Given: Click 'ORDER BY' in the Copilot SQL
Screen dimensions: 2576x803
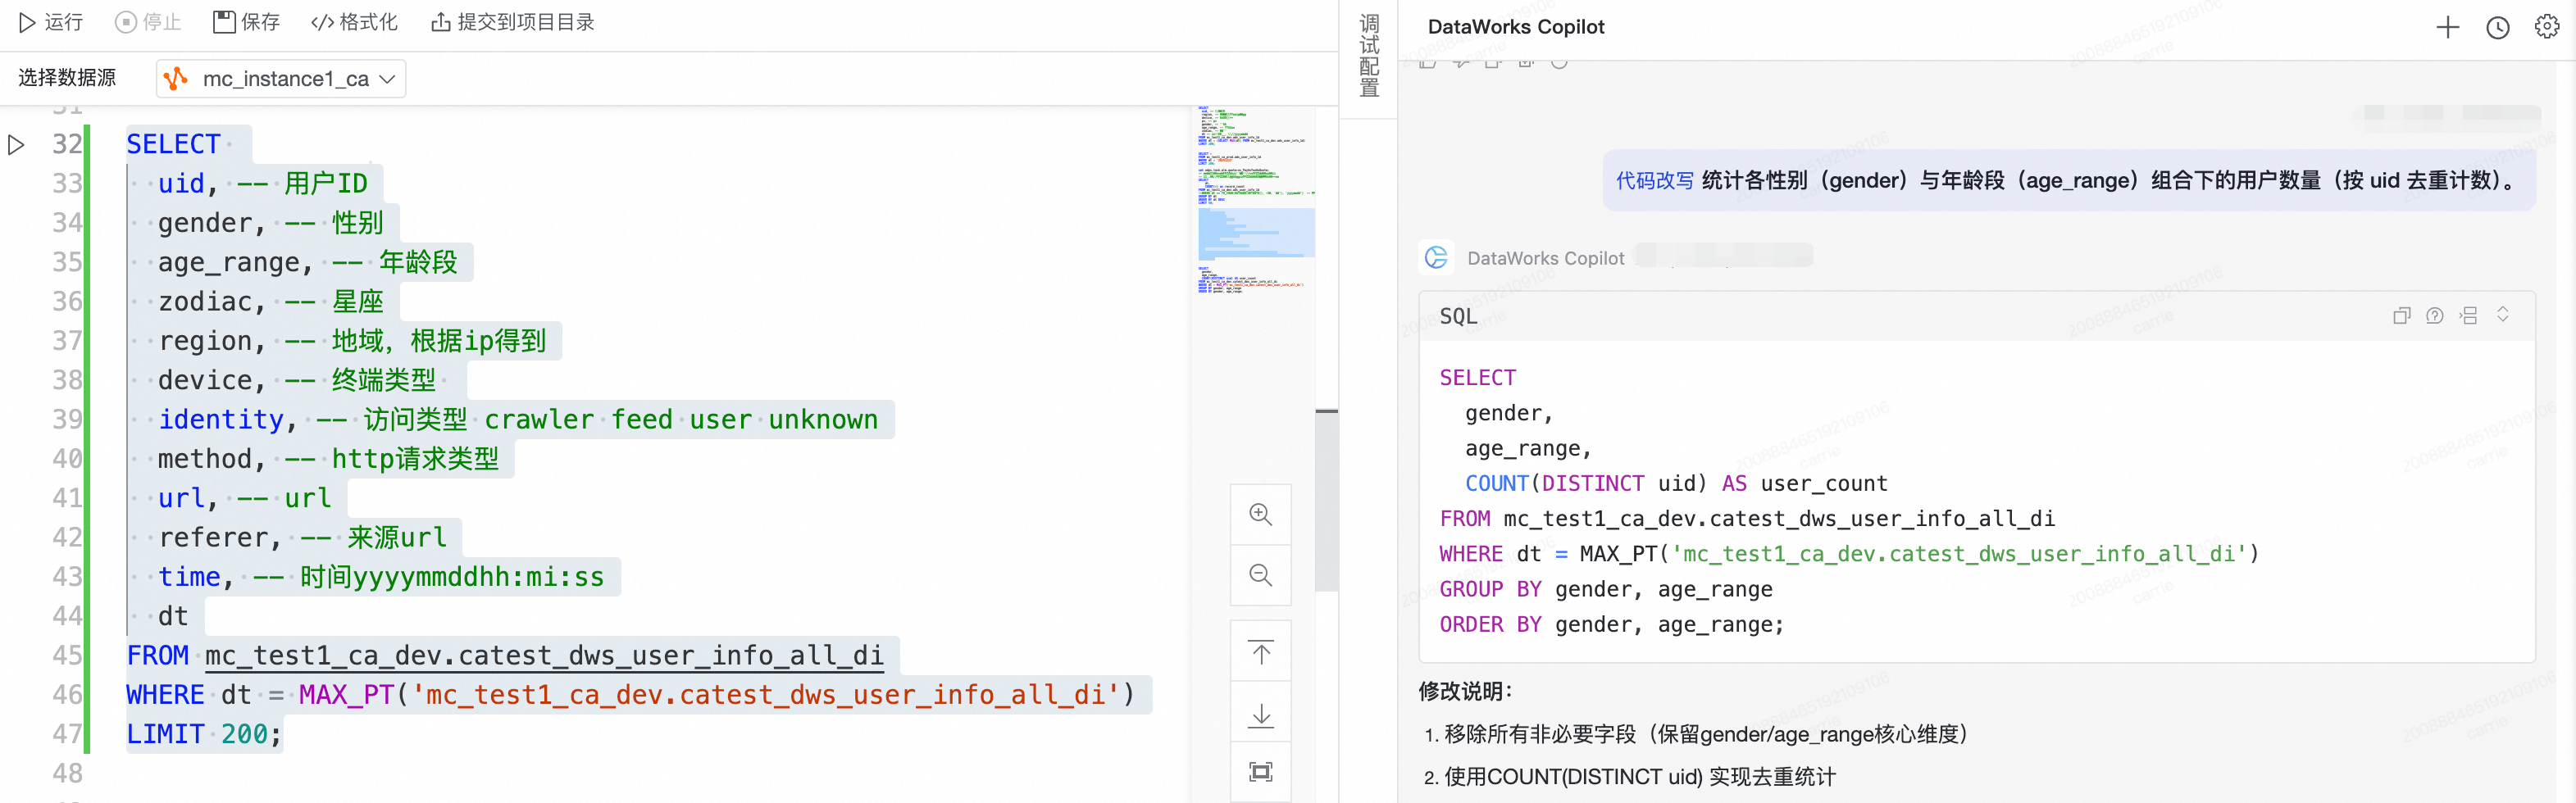Looking at the screenshot, I should point(1490,625).
